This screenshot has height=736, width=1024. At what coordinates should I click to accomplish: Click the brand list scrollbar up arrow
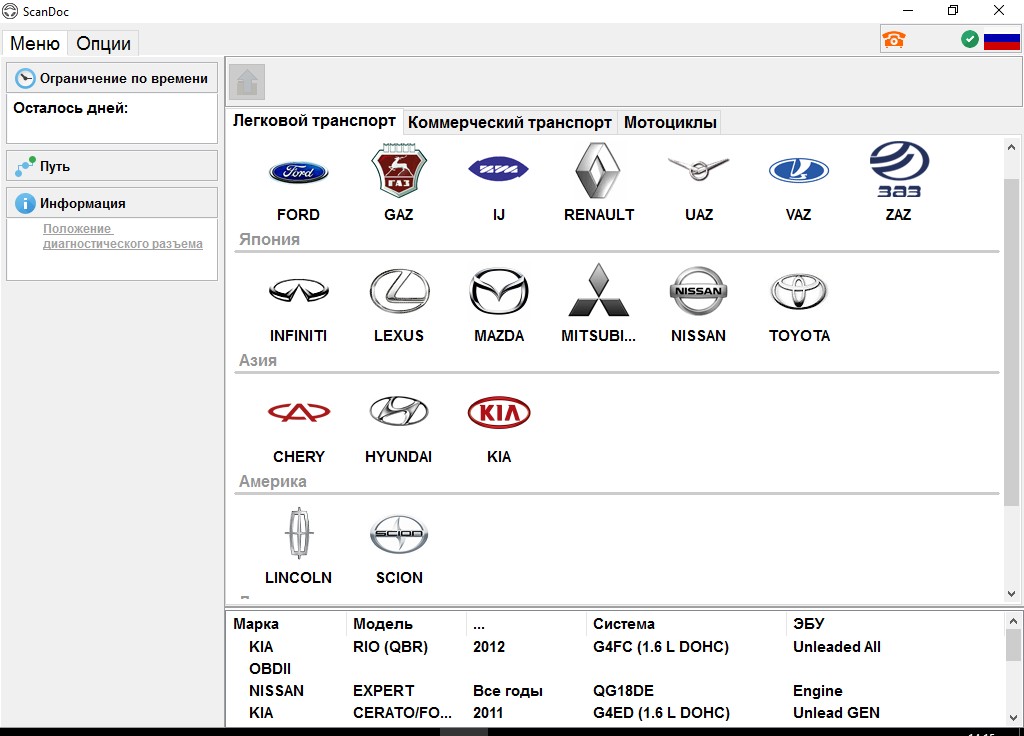pyautogui.click(x=1012, y=147)
